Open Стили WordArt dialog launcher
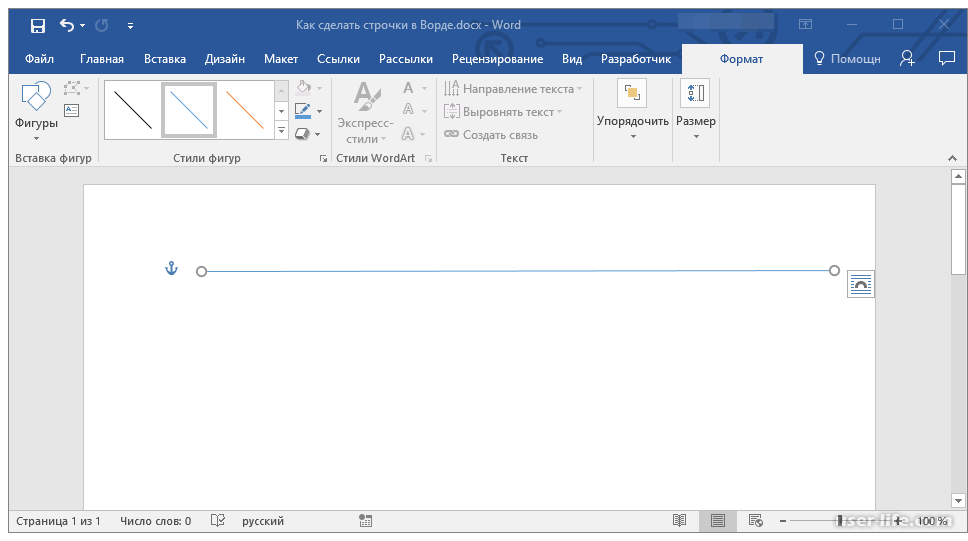The image size is (968, 541). [428, 159]
